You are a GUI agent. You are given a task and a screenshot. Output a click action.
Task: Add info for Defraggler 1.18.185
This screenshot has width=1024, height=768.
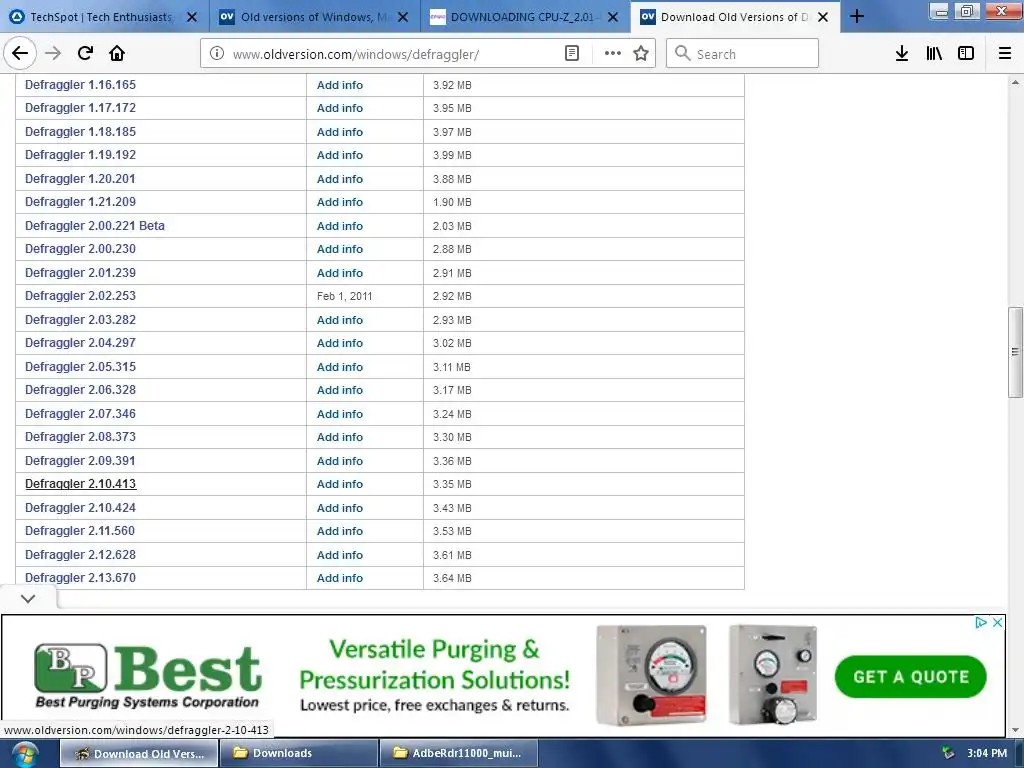(340, 132)
